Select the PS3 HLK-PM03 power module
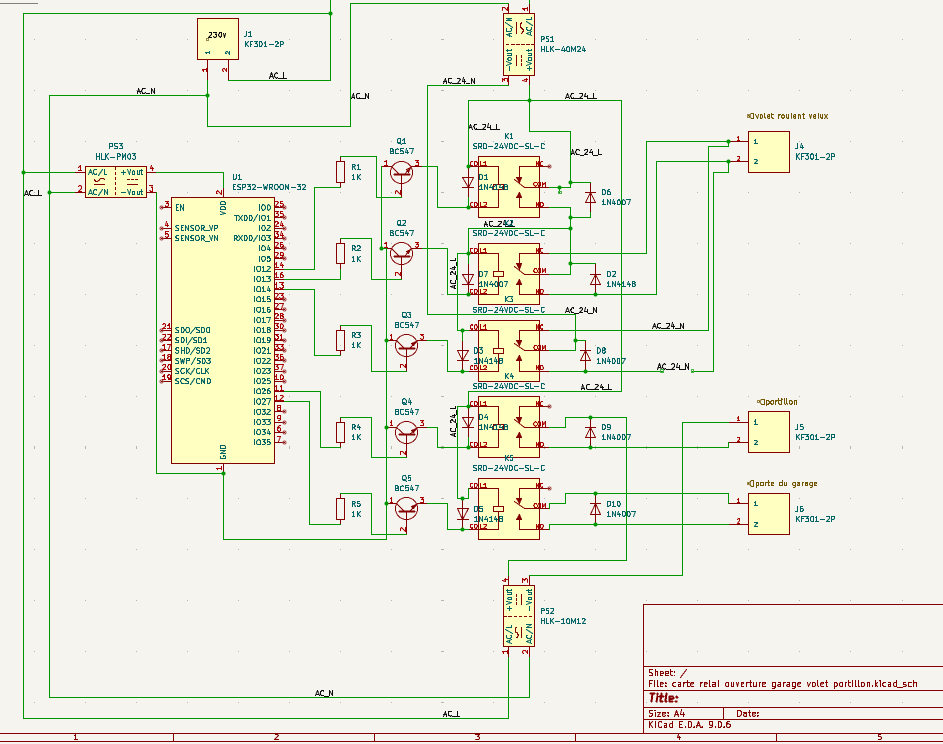Screen dimensions: 943x744 tap(116, 182)
